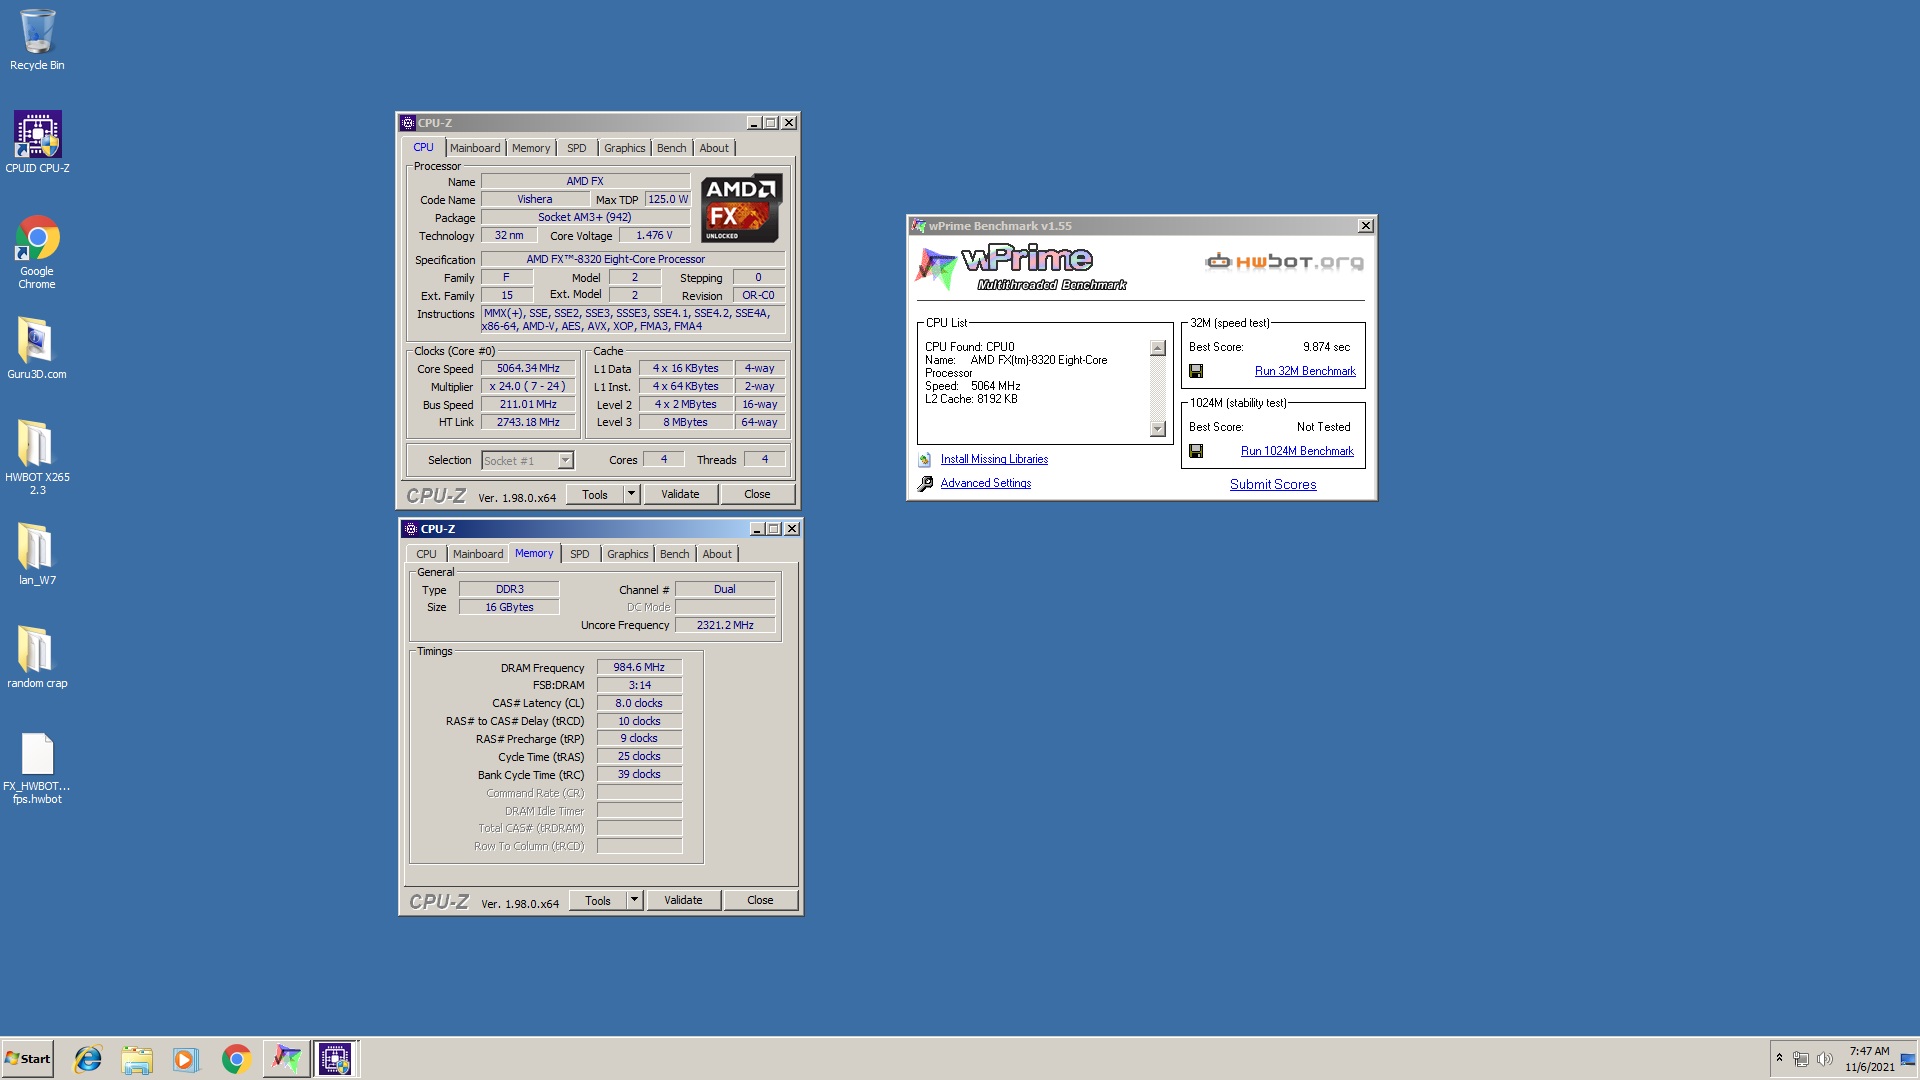Open About tab in upper CPU-Z
The width and height of the screenshot is (1920, 1080).
click(714, 148)
